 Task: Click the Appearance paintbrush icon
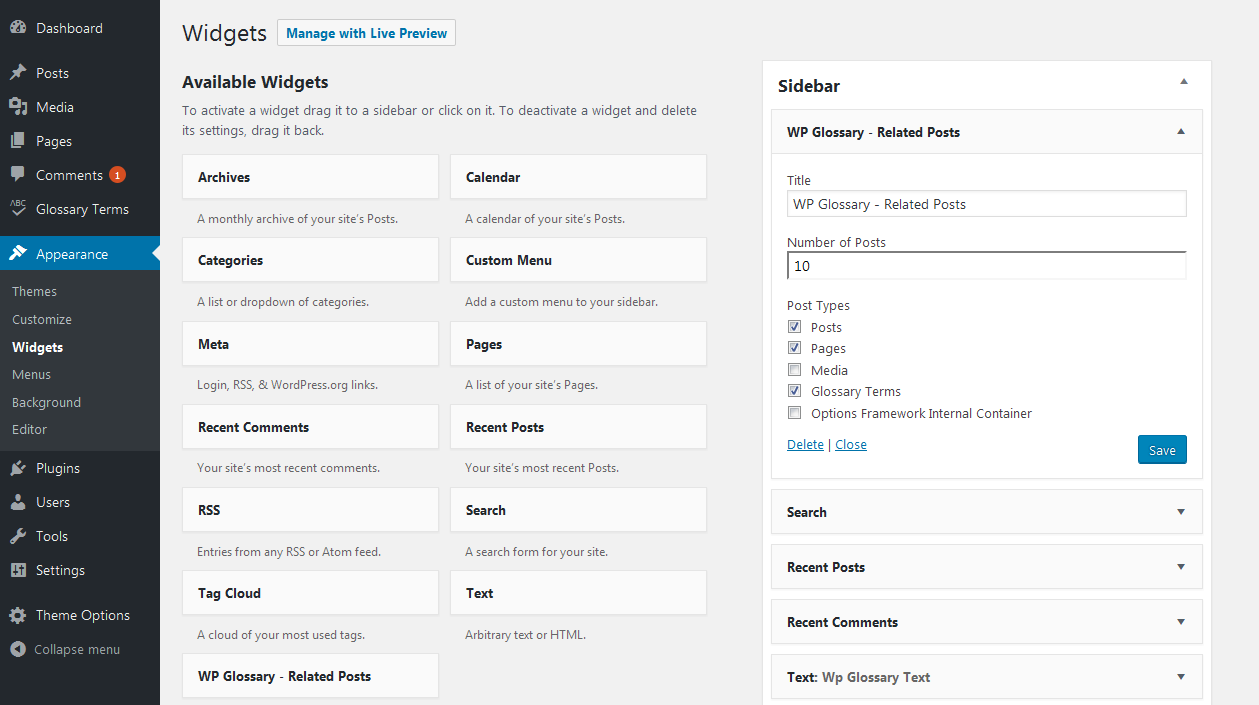coord(19,253)
